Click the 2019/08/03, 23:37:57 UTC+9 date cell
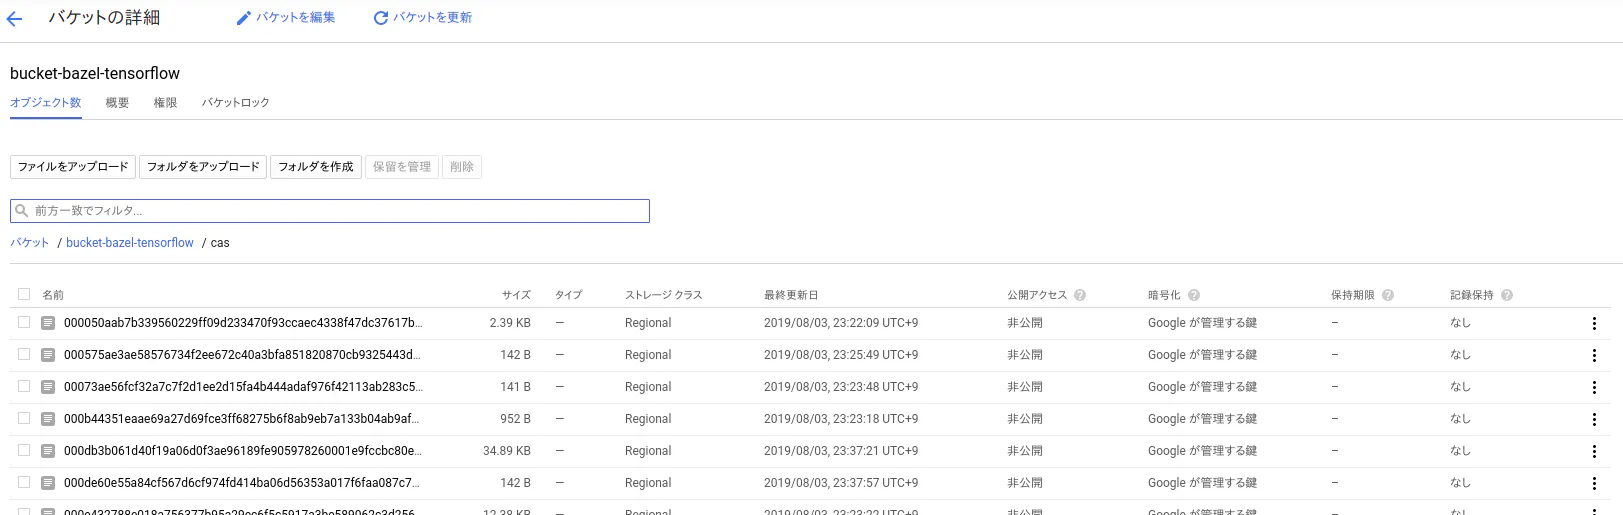 click(x=841, y=483)
